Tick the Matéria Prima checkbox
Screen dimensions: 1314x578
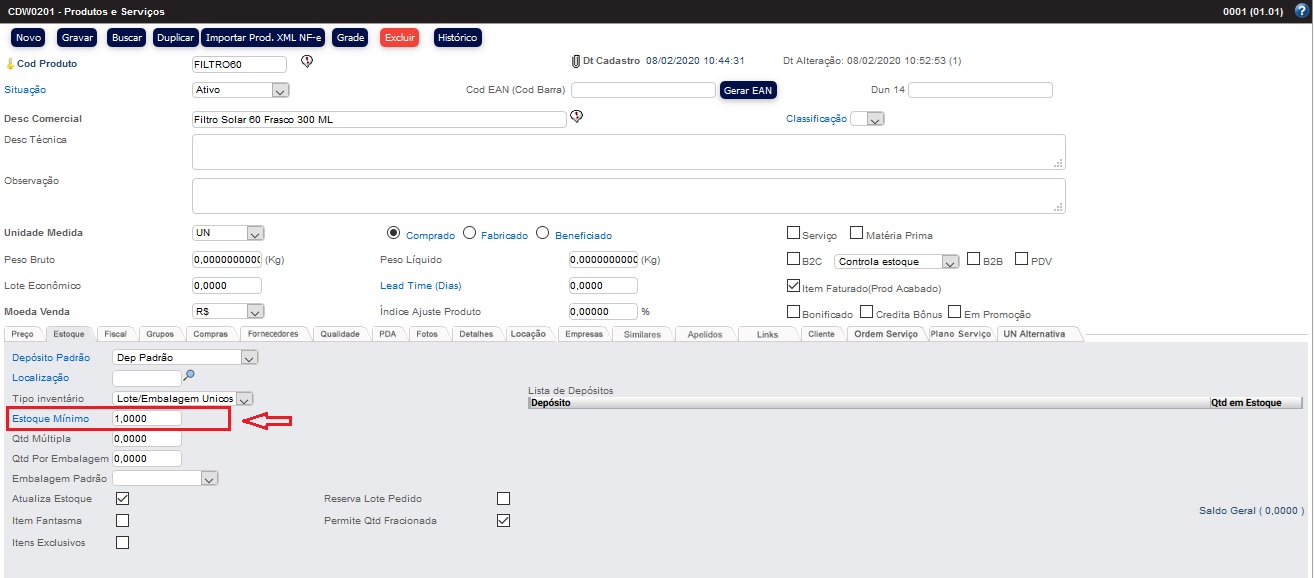click(856, 234)
